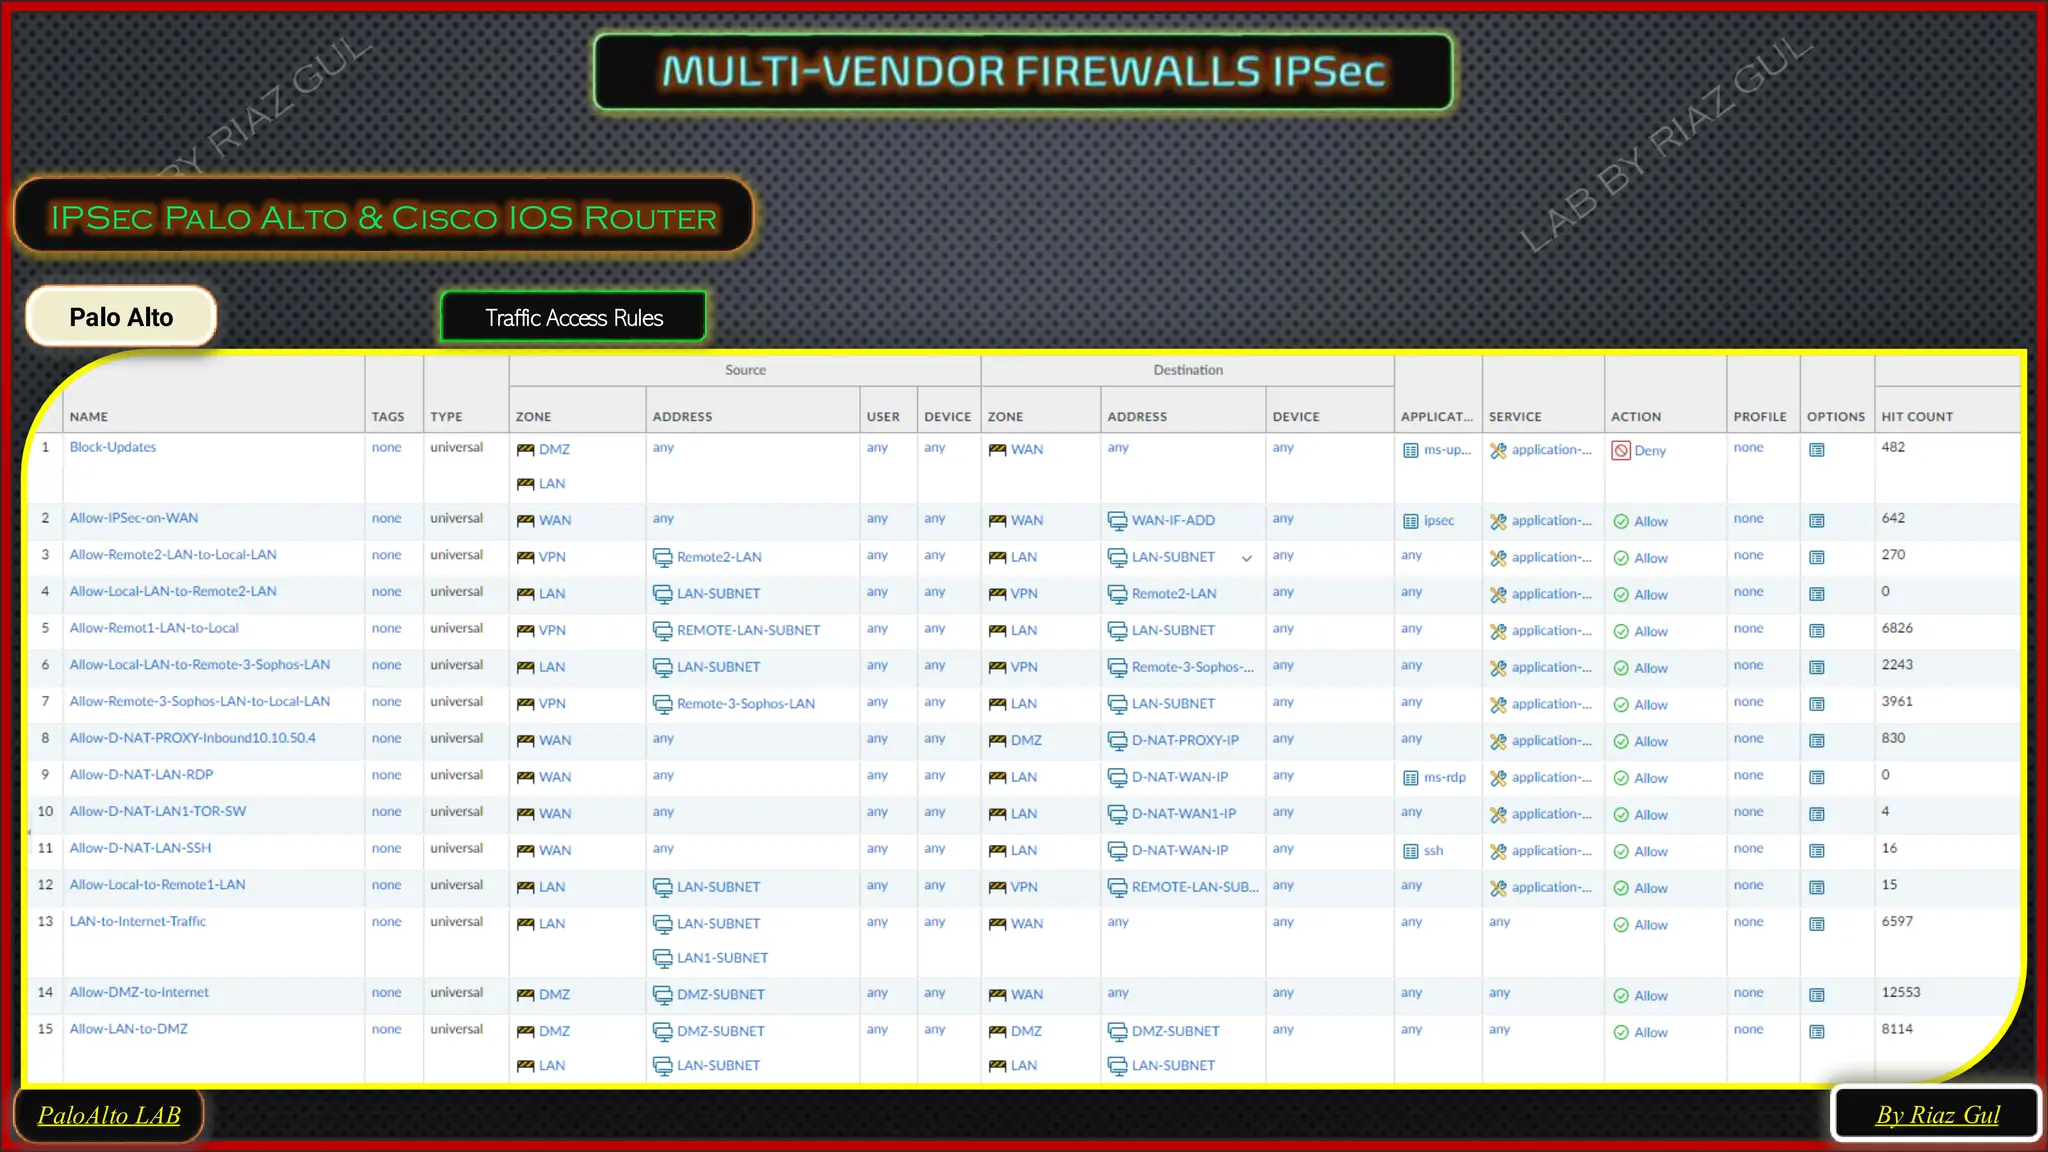Click the TYPE column header
This screenshot has width=2048, height=1152.
pyautogui.click(x=446, y=417)
